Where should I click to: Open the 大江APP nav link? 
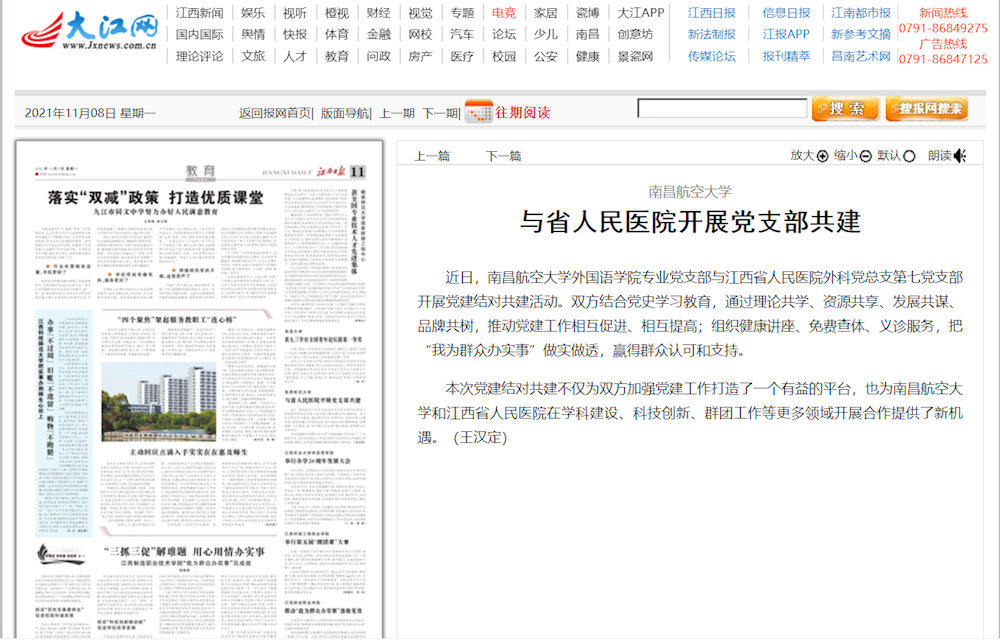pos(640,13)
